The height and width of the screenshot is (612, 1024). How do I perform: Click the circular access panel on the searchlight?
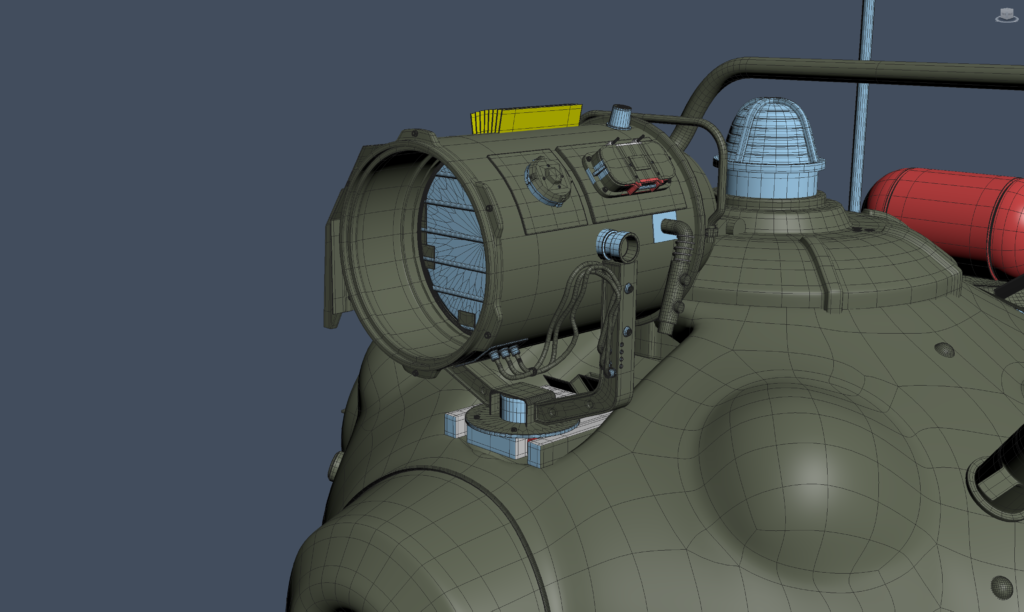point(548,180)
